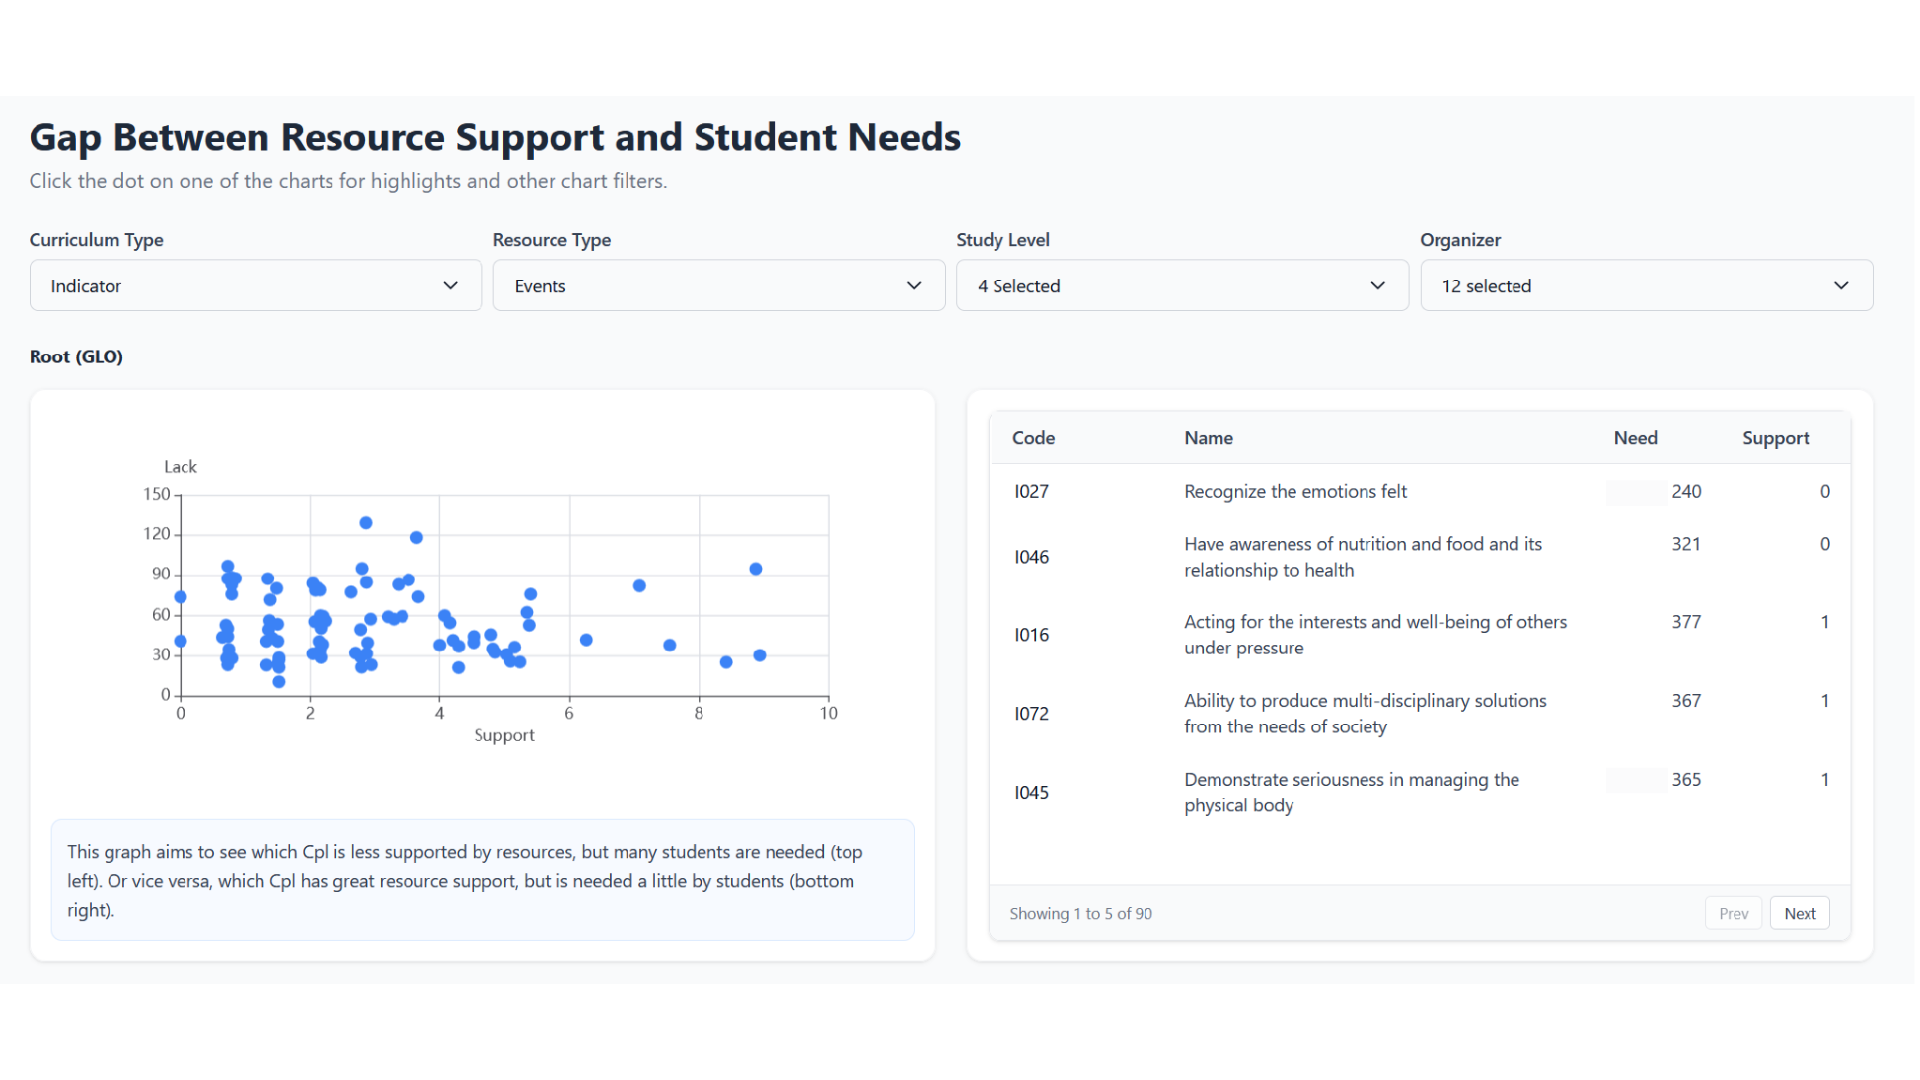Select code I016 in the table

[x=1031, y=635]
